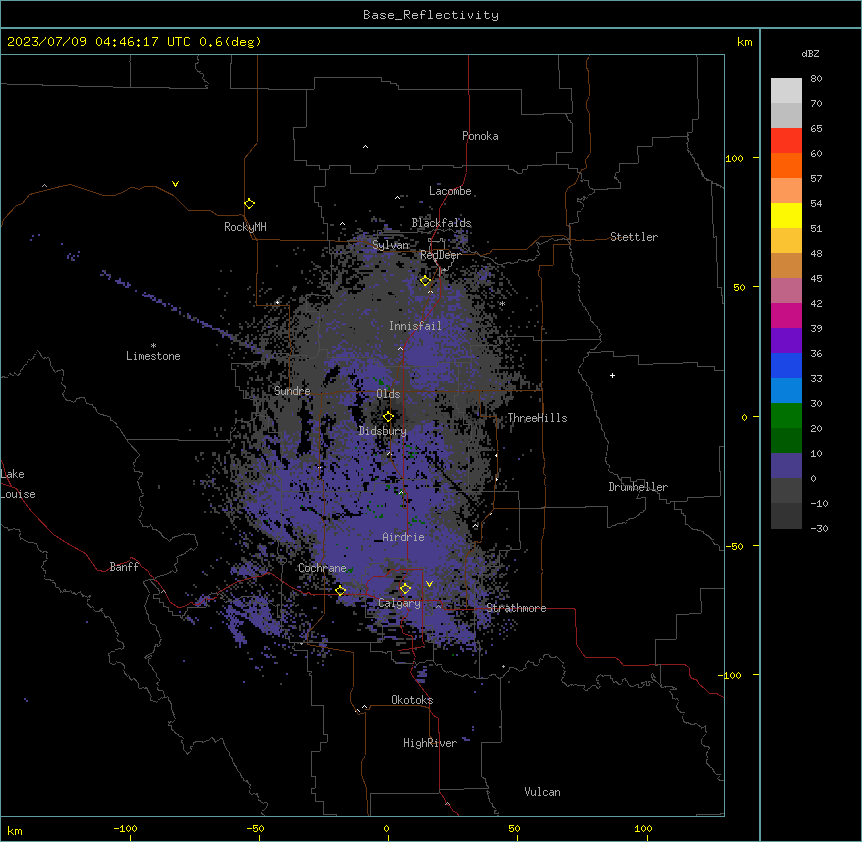Click the dBZ legend heading
Screen dimensions: 862x842
[810, 53]
